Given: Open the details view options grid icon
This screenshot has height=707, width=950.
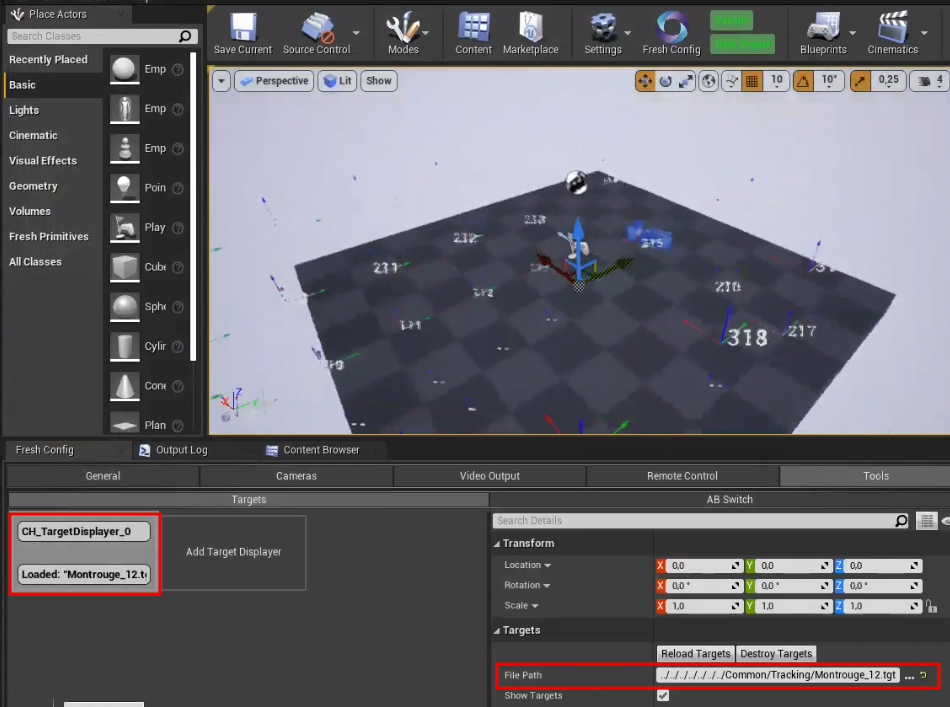Looking at the screenshot, I should pos(926,520).
